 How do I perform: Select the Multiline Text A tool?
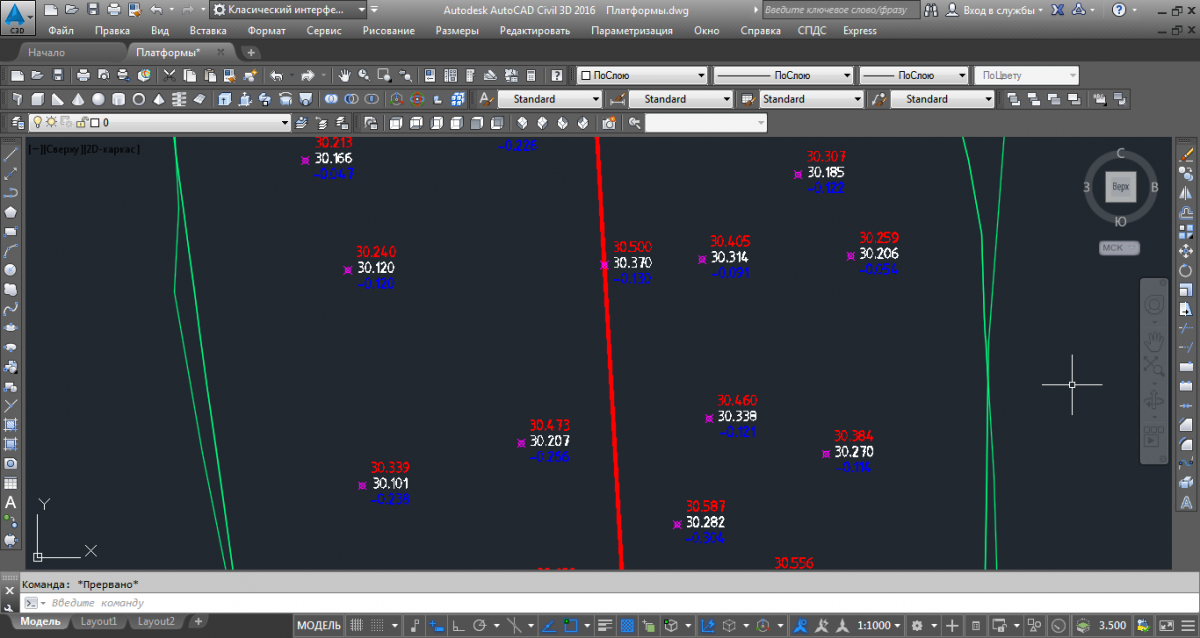coord(11,502)
